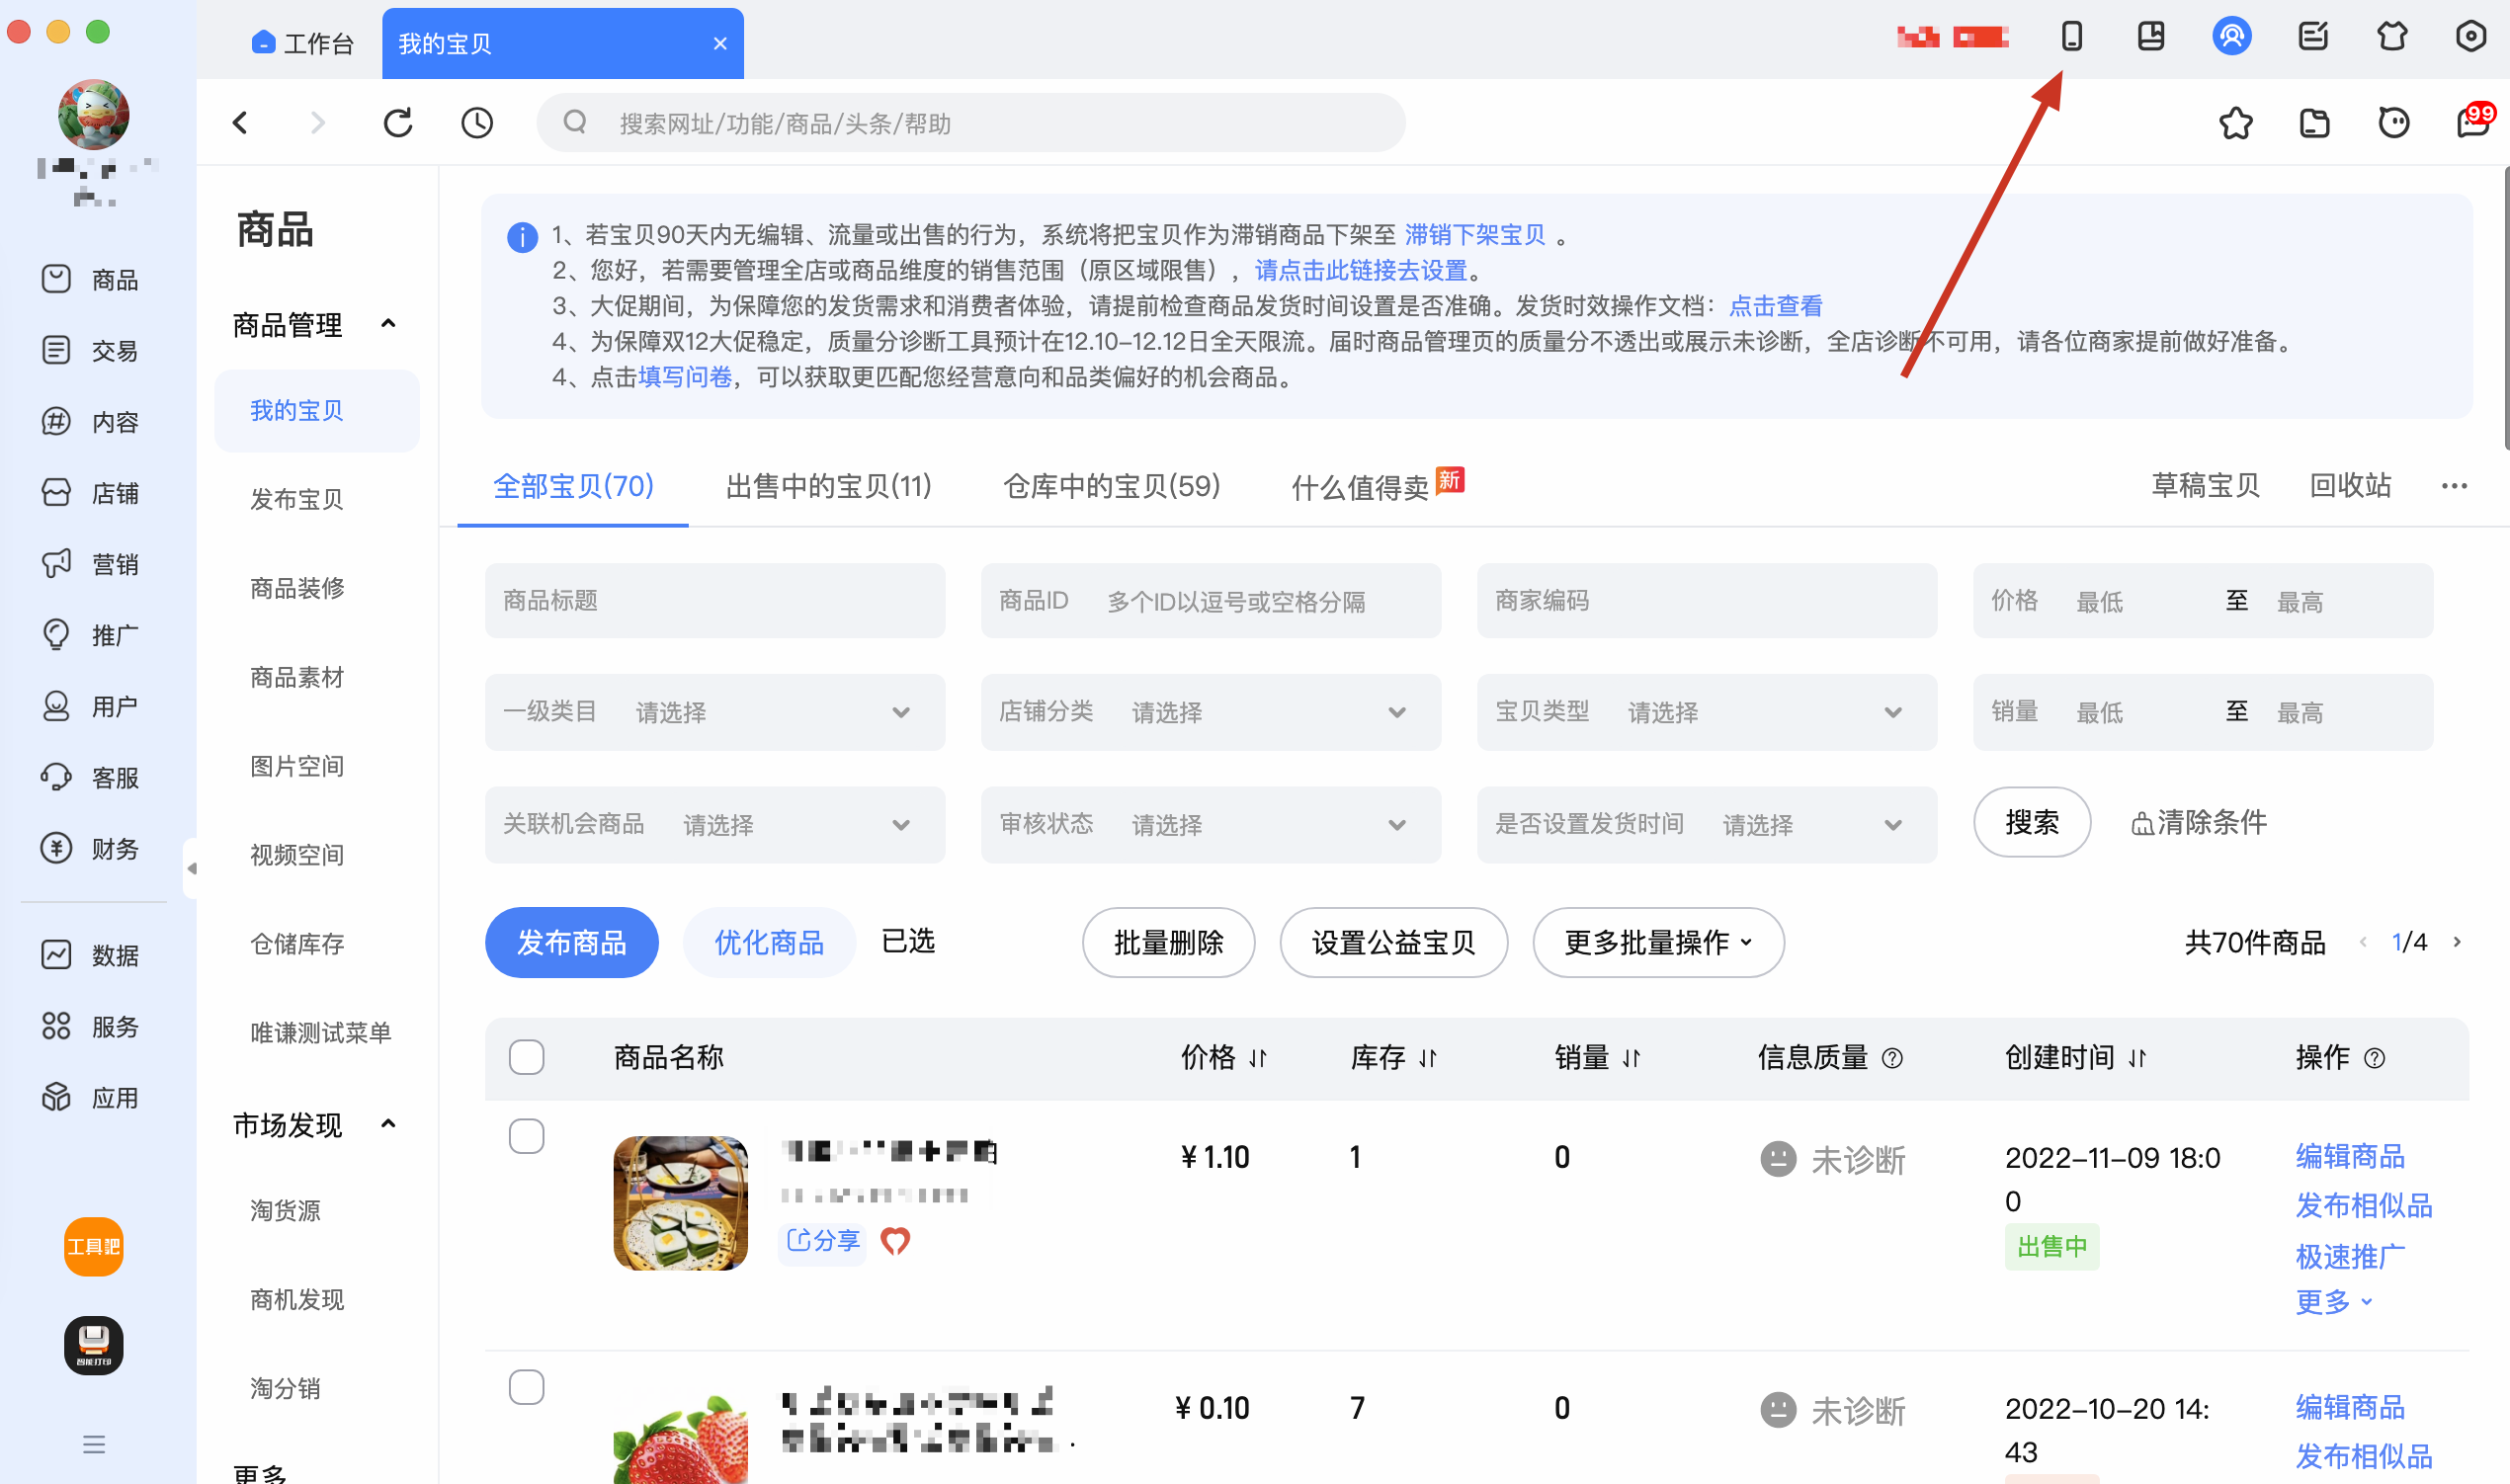The height and width of the screenshot is (1484, 2510).
Task: Open messages icon with 99 badge
Action: coord(2472,123)
